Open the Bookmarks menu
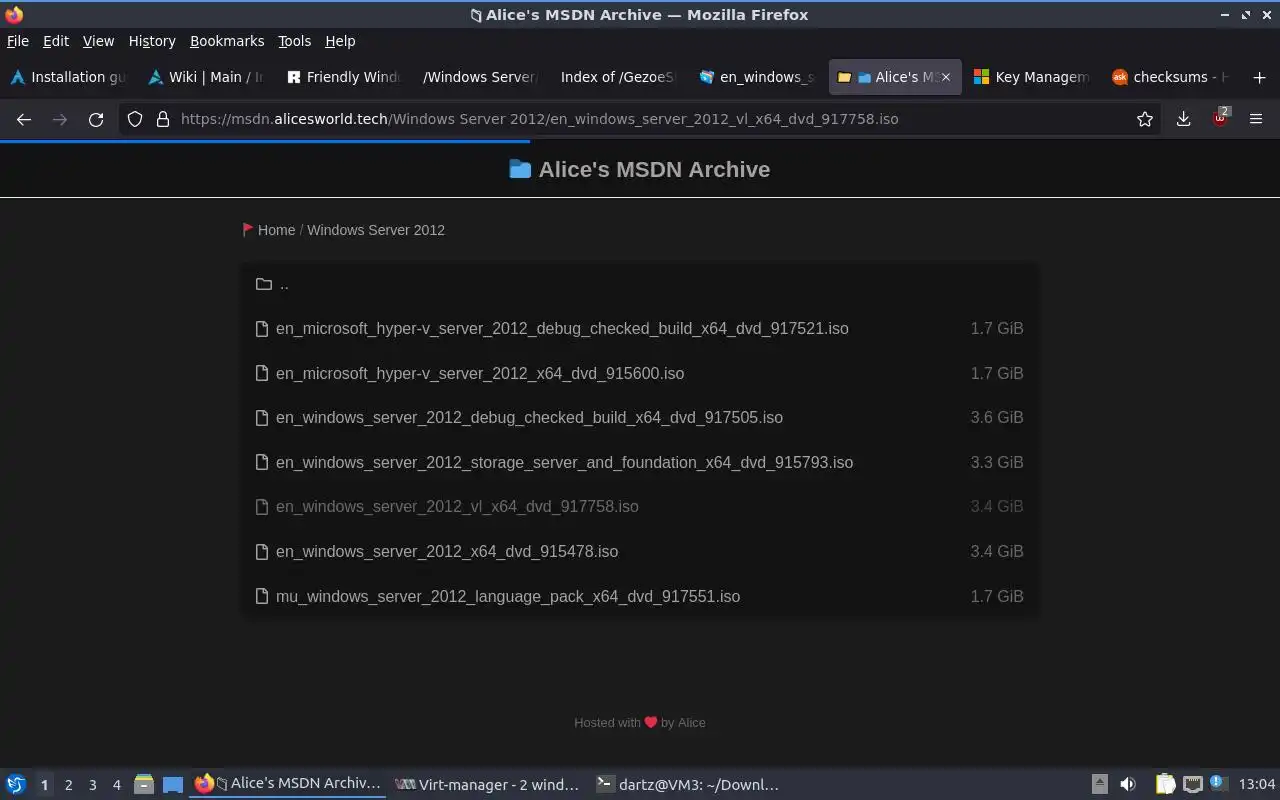 coord(227,41)
